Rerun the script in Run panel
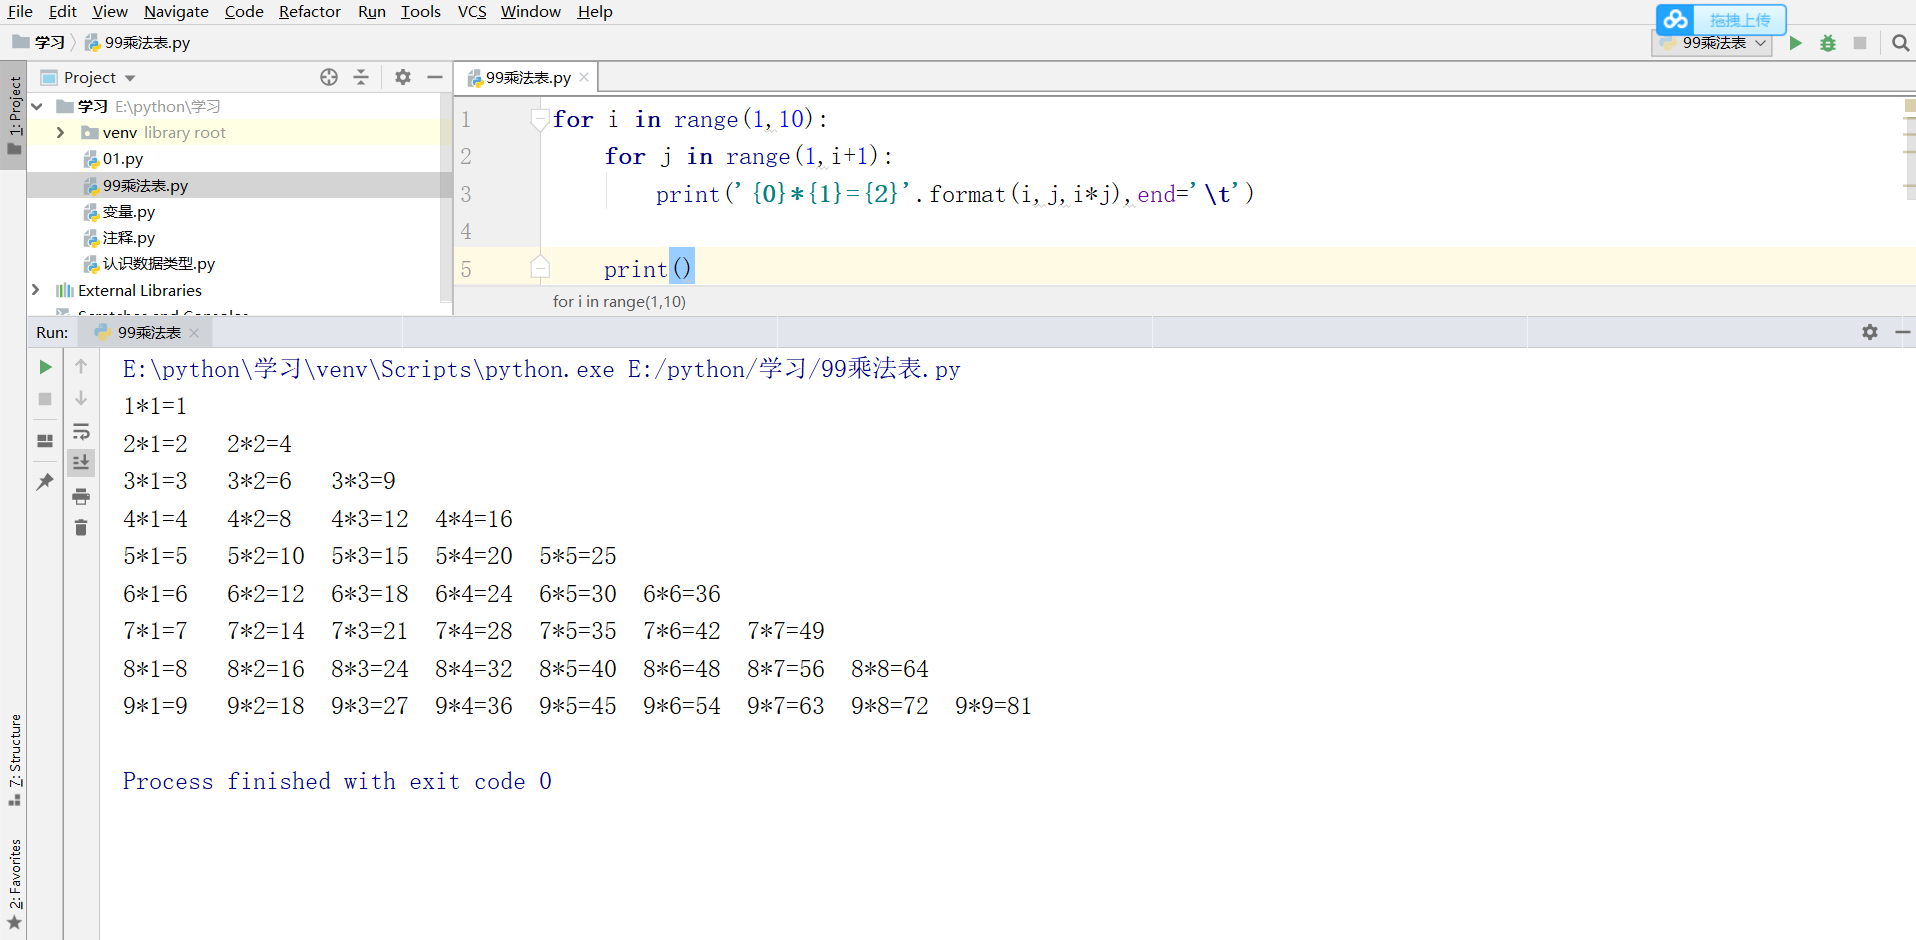Viewport: 1916px width, 940px height. click(x=45, y=367)
